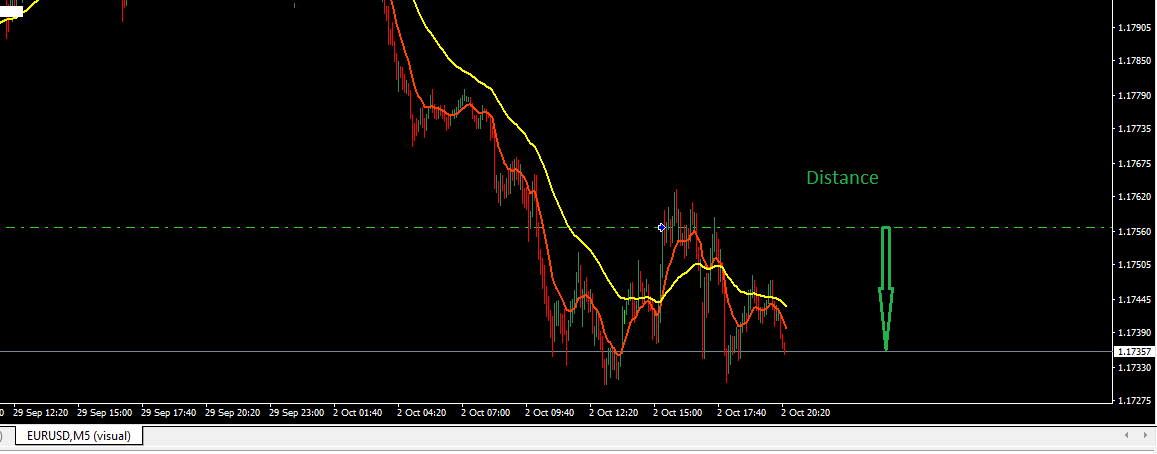The height and width of the screenshot is (454, 1157).
Task: Click the current price label 1.17357
Action: point(1133,352)
